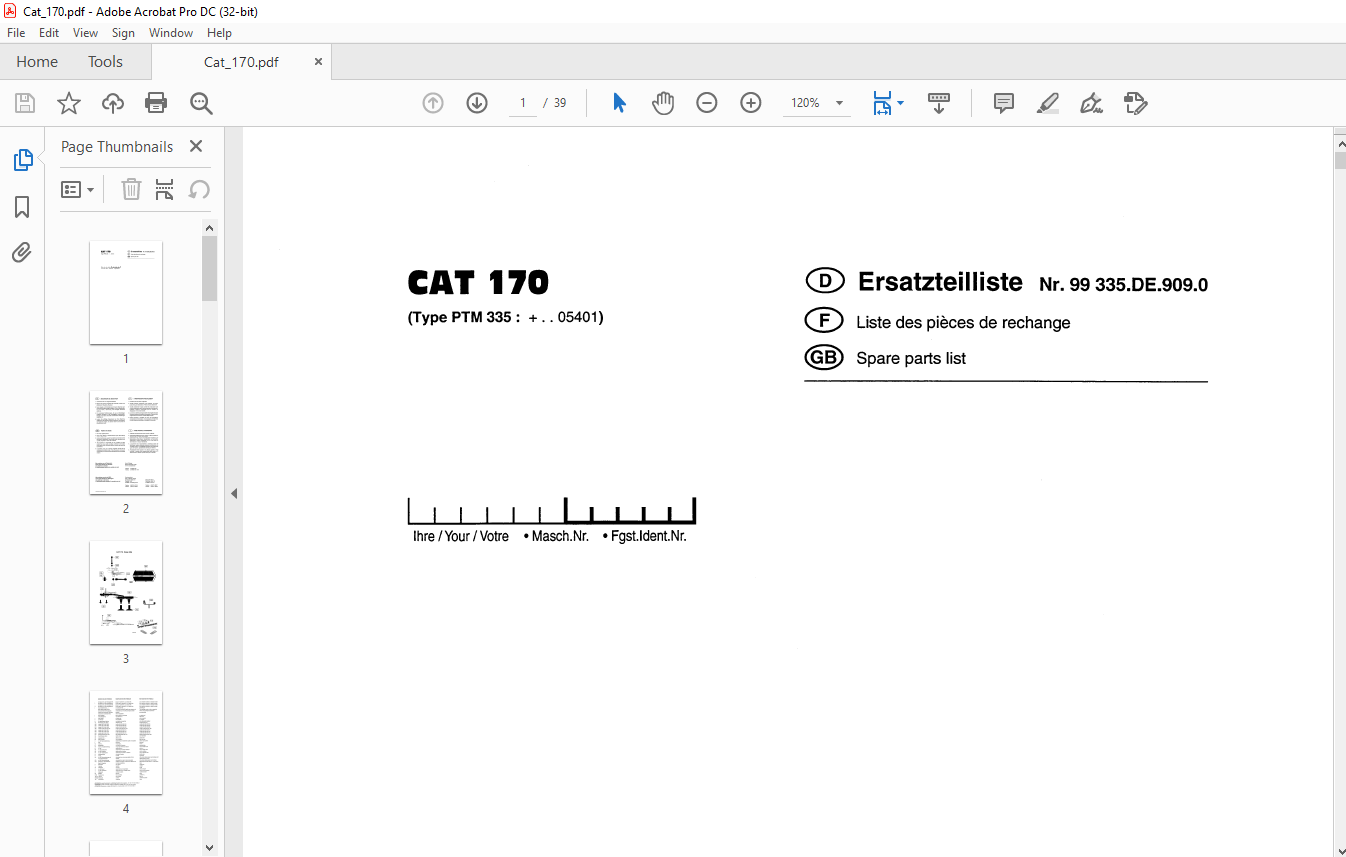The height and width of the screenshot is (857, 1346).
Task: Click the cloud upload icon
Action: (113, 103)
